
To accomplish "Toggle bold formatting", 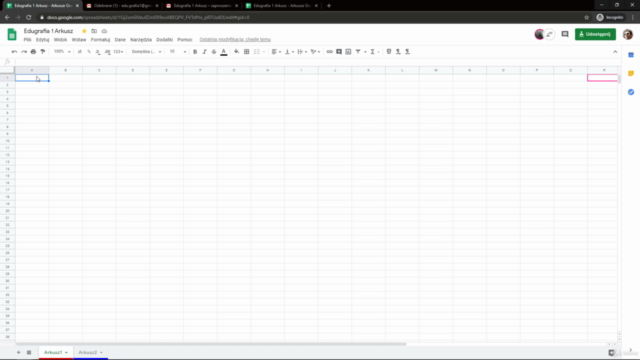I will (195, 52).
